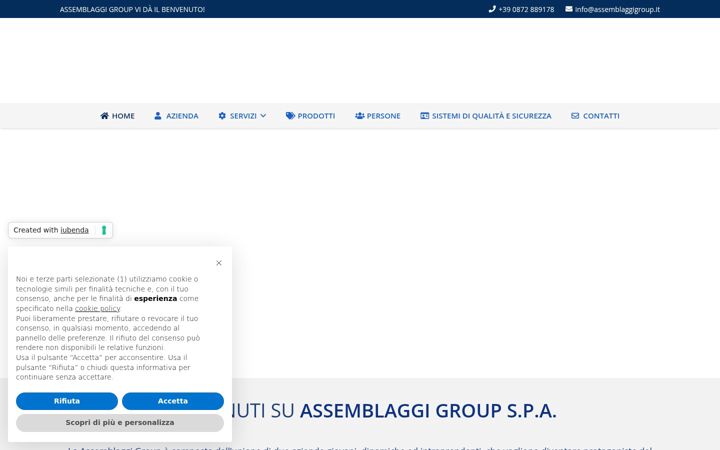The image size is (720, 450).
Task: Click Scopri di più e personalizza
Action: [x=120, y=422]
